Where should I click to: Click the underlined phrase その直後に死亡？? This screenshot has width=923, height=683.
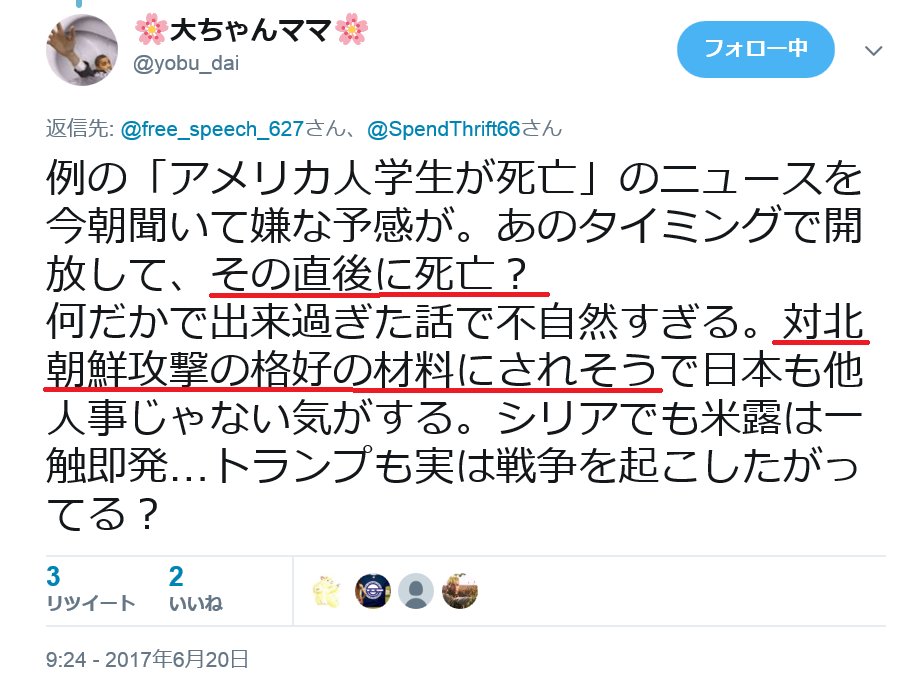click(x=368, y=275)
